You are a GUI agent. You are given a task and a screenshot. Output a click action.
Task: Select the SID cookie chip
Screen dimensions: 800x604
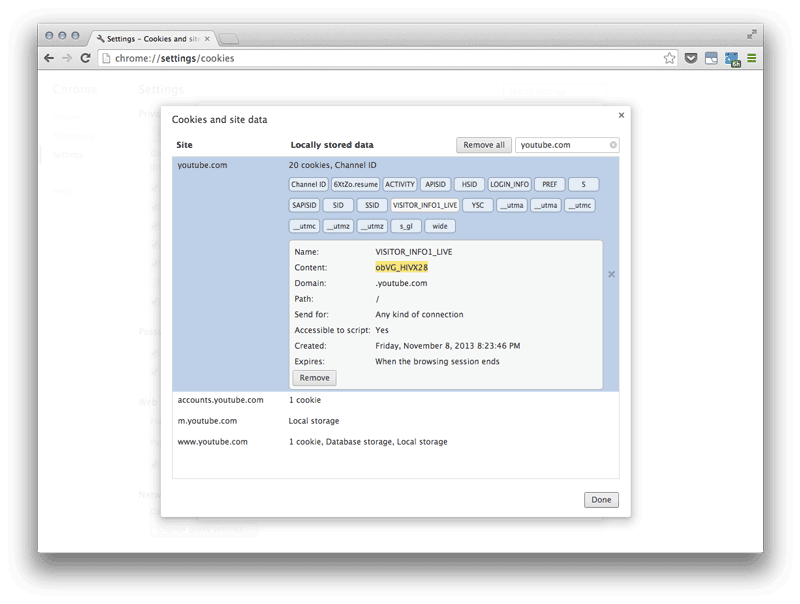[338, 205]
